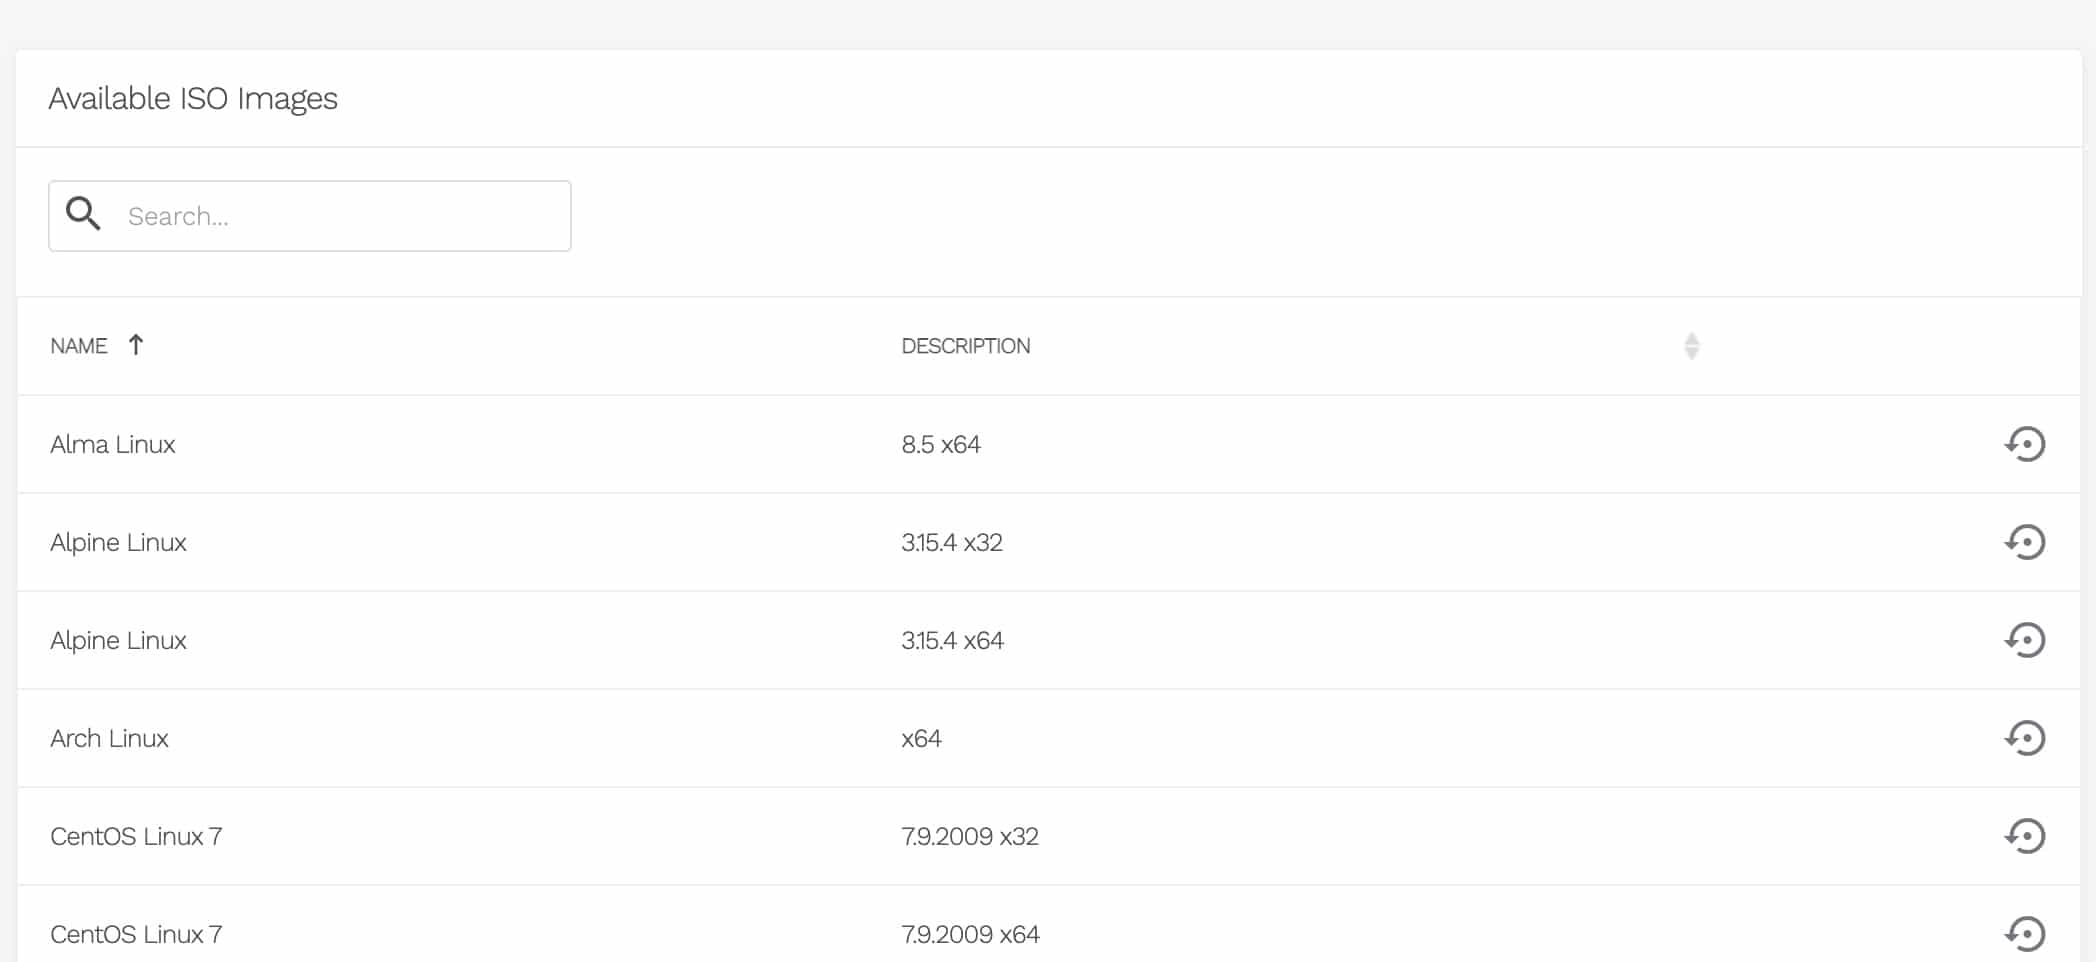
Task: Click the 7.9.2009 x32 description text
Action: pos(969,836)
